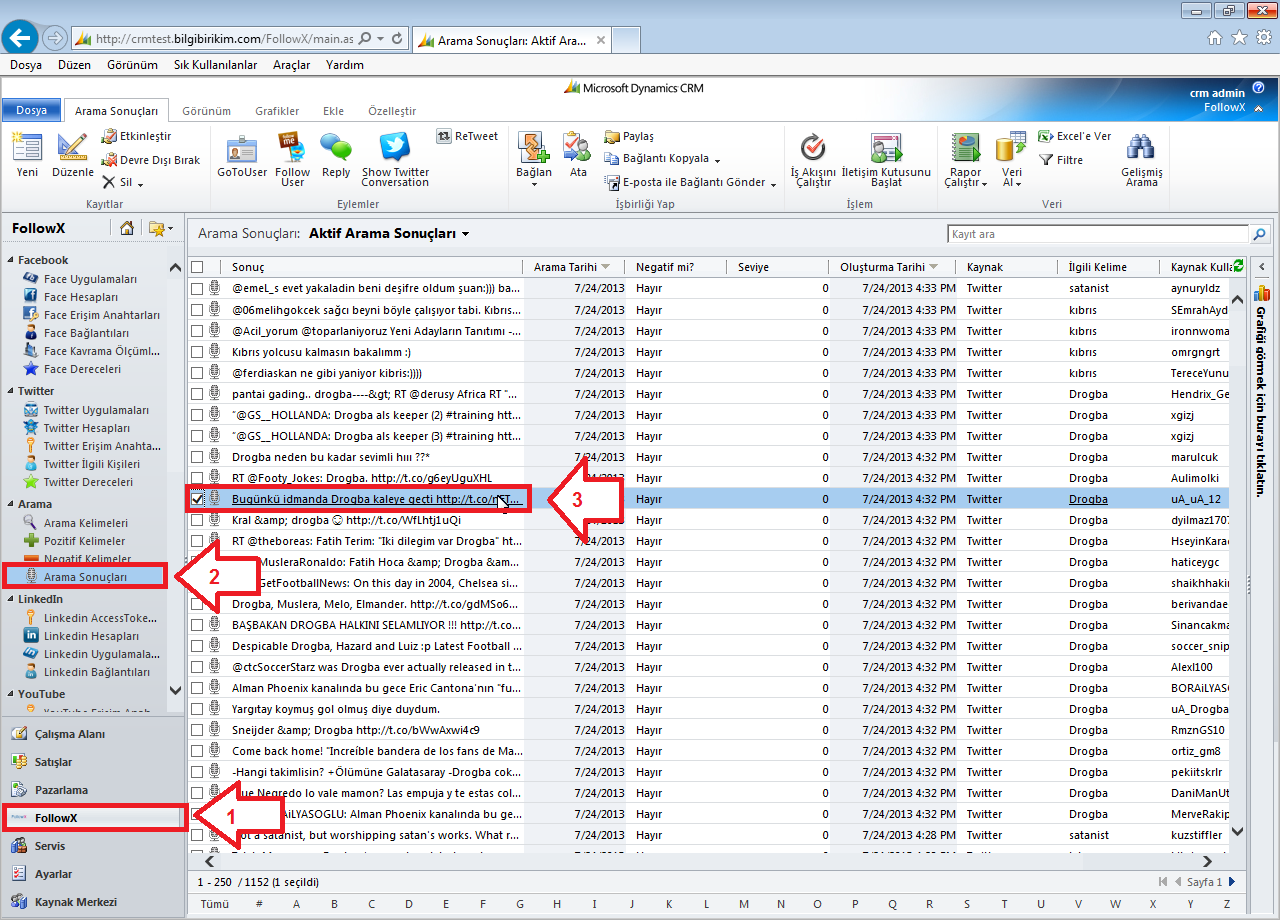Click the browser back button

click(x=21, y=38)
